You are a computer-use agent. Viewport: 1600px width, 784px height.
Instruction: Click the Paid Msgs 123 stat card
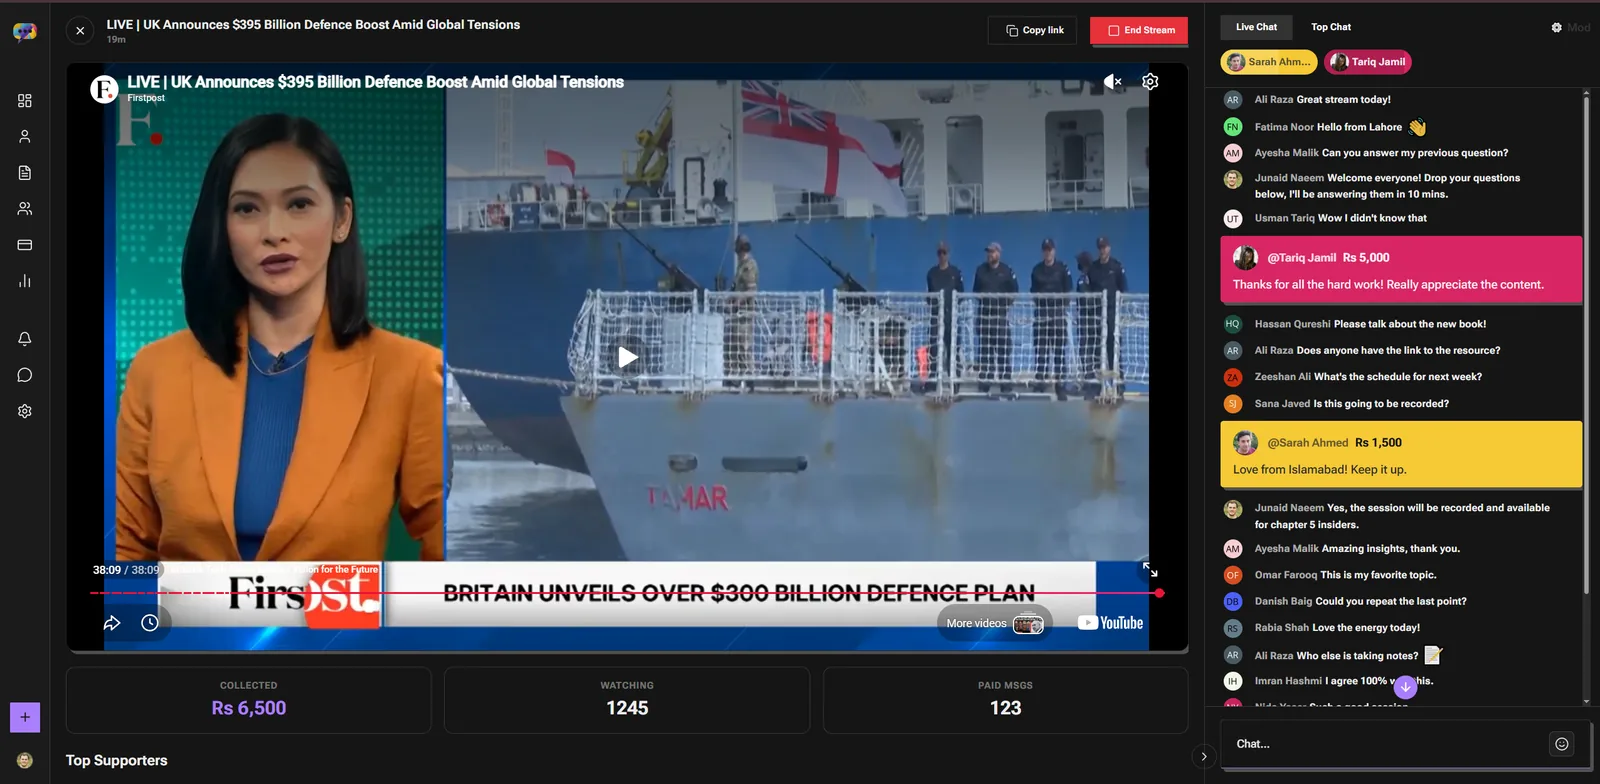[x=1005, y=700]
